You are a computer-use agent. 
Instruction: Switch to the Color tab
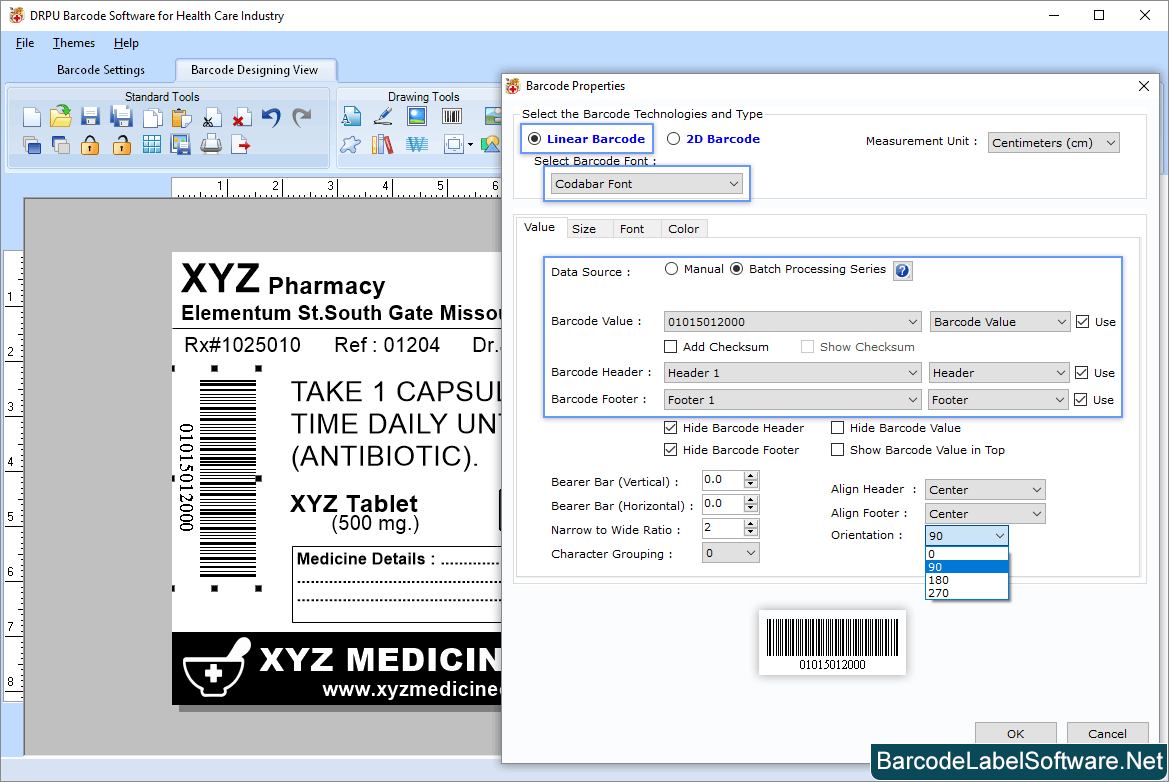tap(684, 229)
